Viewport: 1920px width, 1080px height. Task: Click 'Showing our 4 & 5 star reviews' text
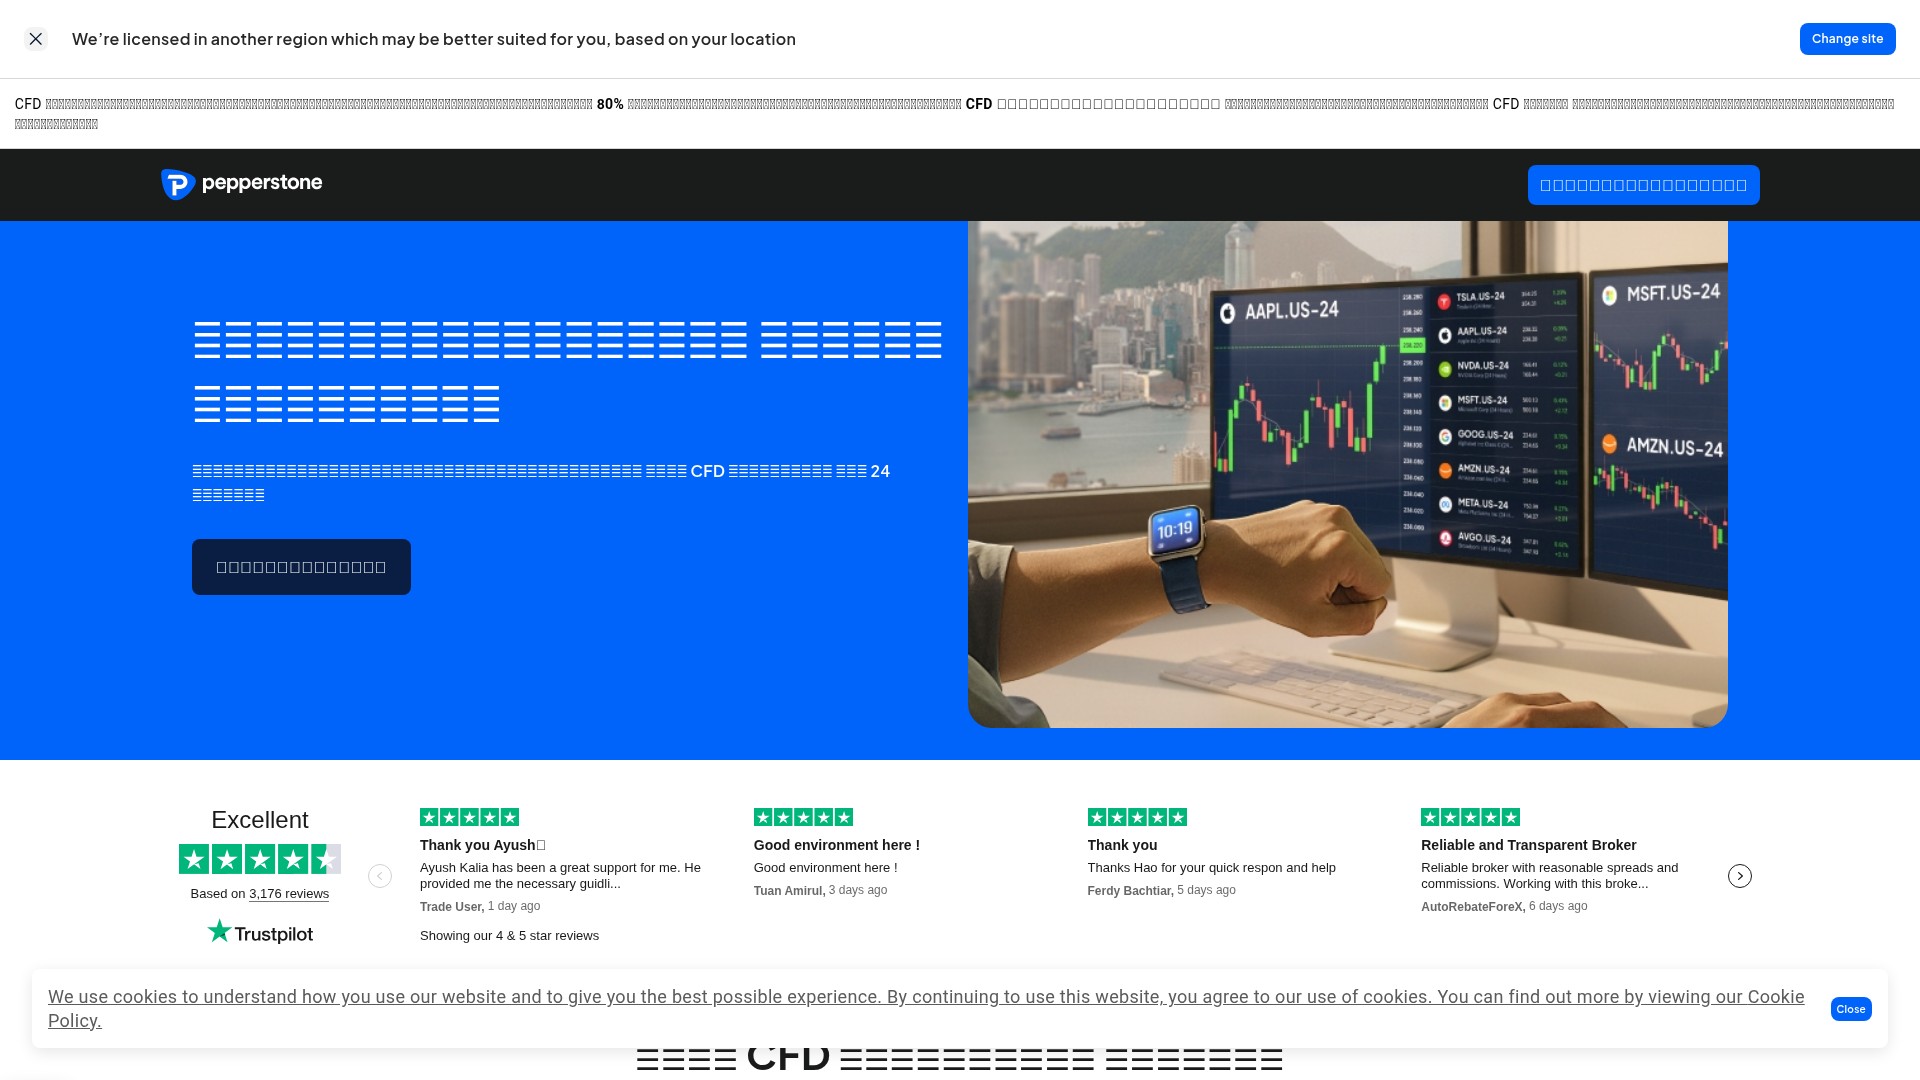tap(509, 936)
